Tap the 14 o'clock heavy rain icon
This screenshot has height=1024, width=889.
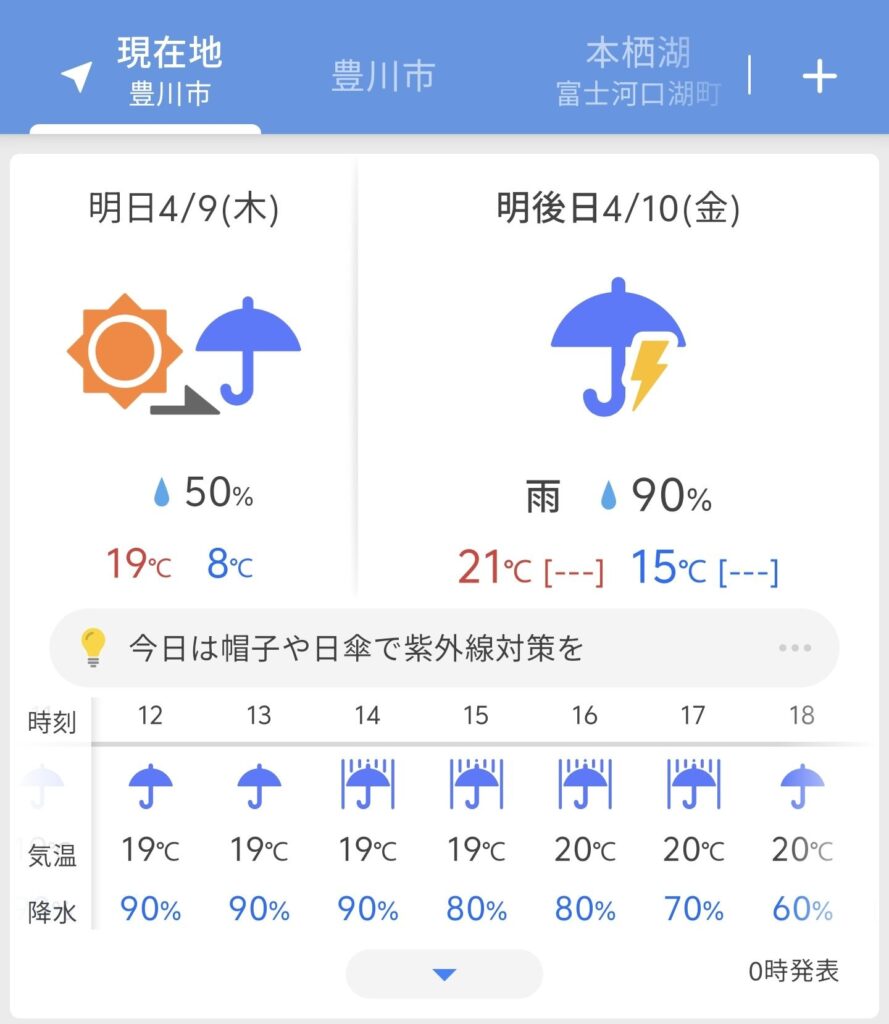pos(368,784)
